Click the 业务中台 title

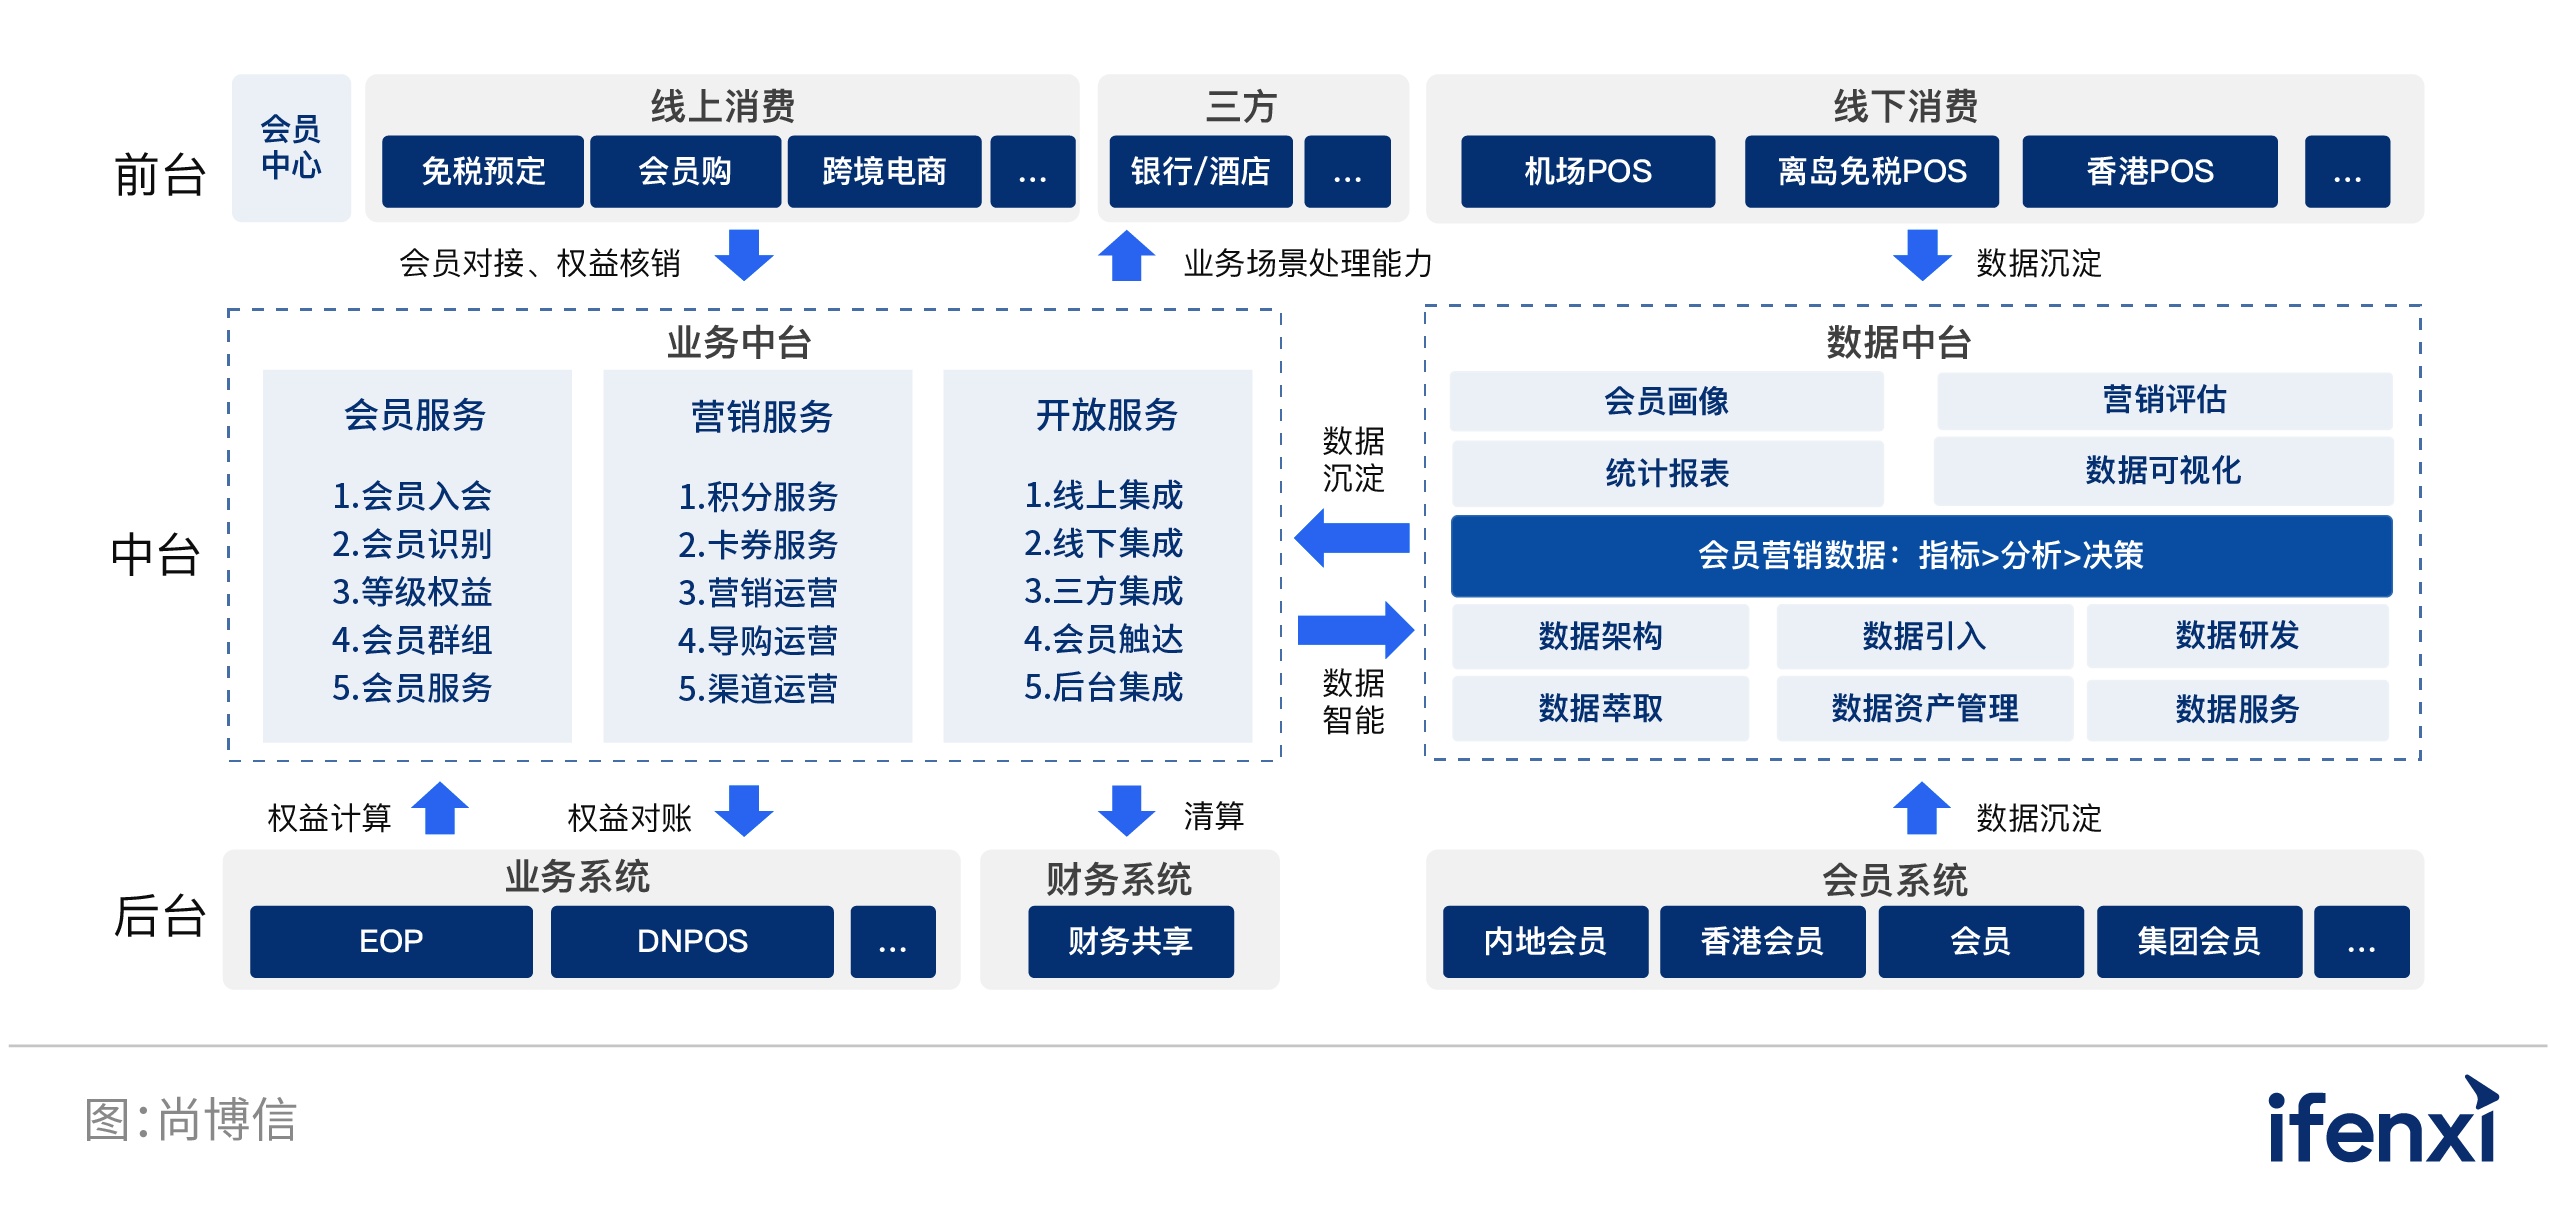click(x=739, y=342)
